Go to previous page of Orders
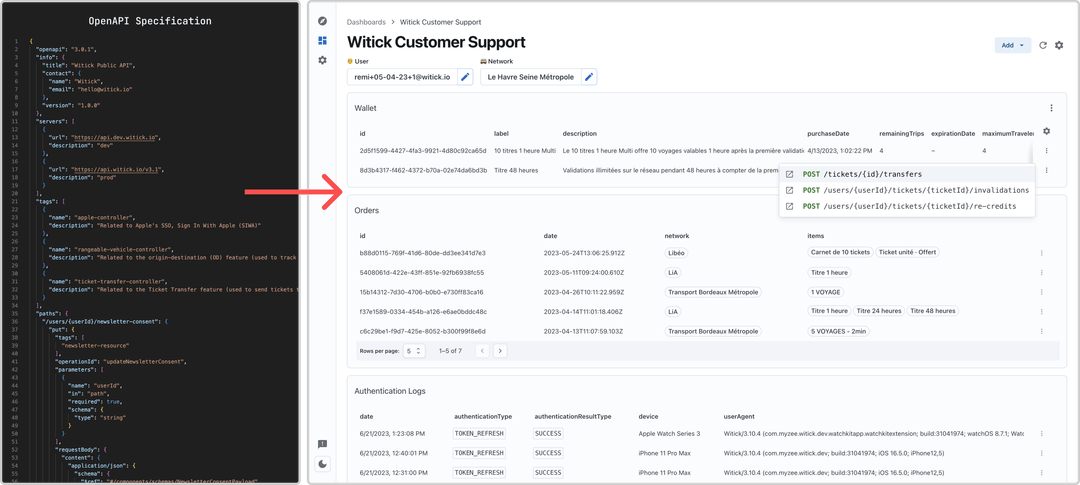1080x485 pixels. click(x=483, y=351)
